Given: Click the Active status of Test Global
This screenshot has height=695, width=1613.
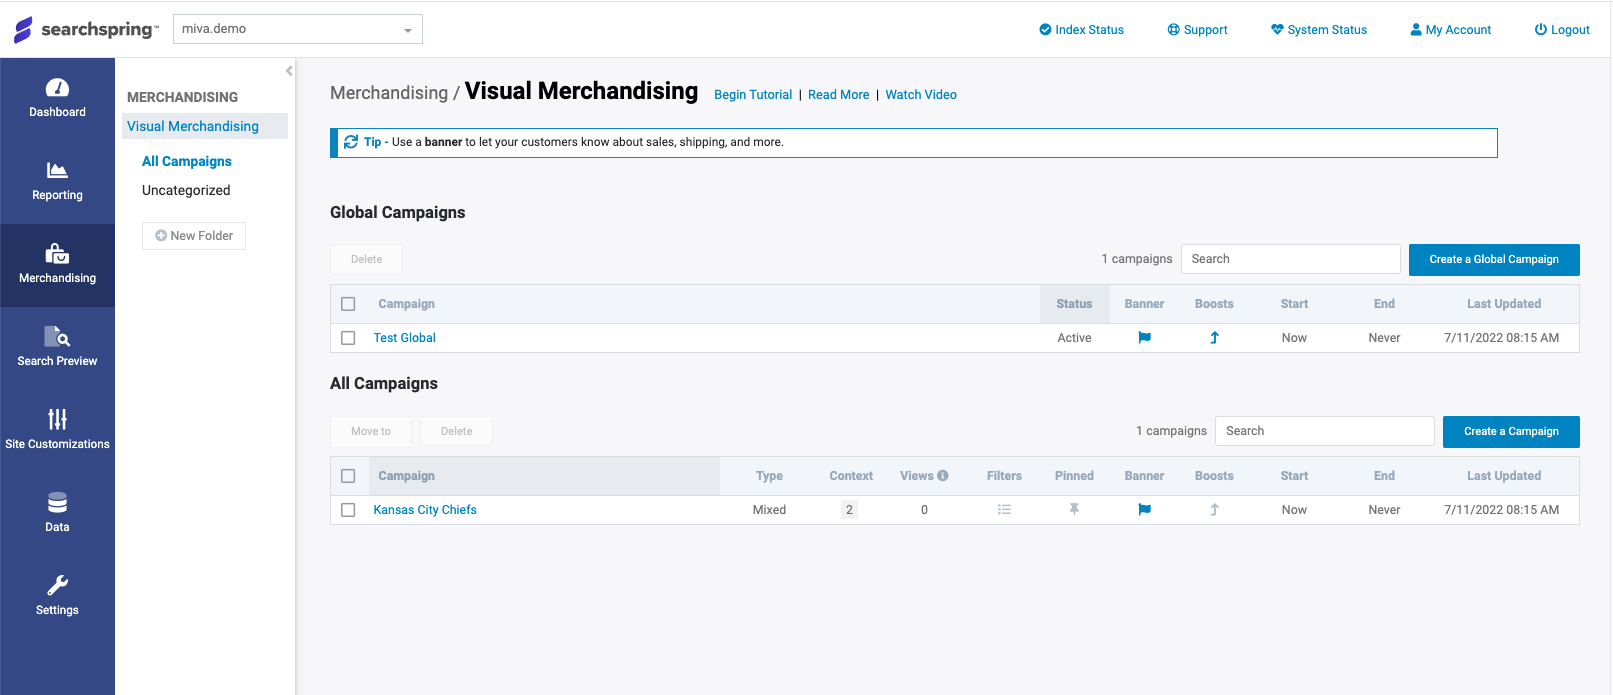Looking at the screenshot, I should pyautogui.click(x=1074, y=338).
